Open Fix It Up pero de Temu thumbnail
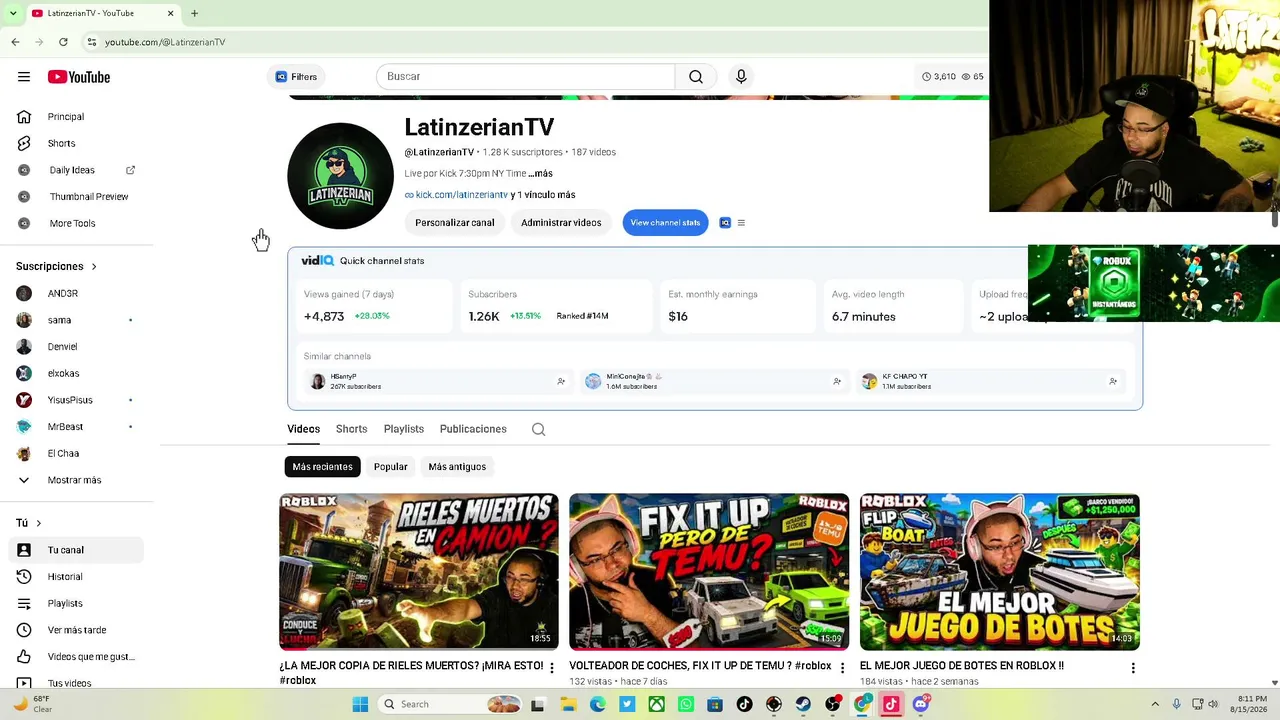 (709, 572)
